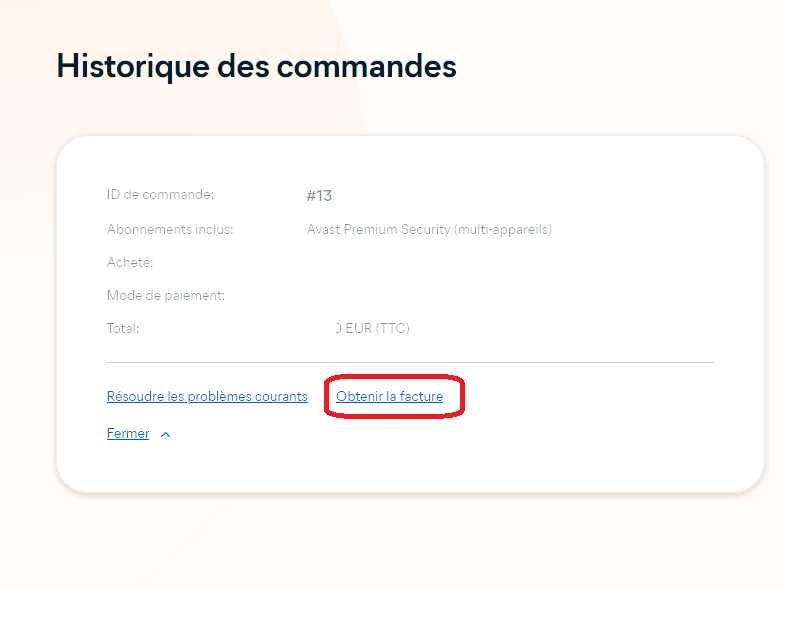Click the up chevron beside Fermer
The height and width of the screenshot is (637, 799).
tap(166, 435)
